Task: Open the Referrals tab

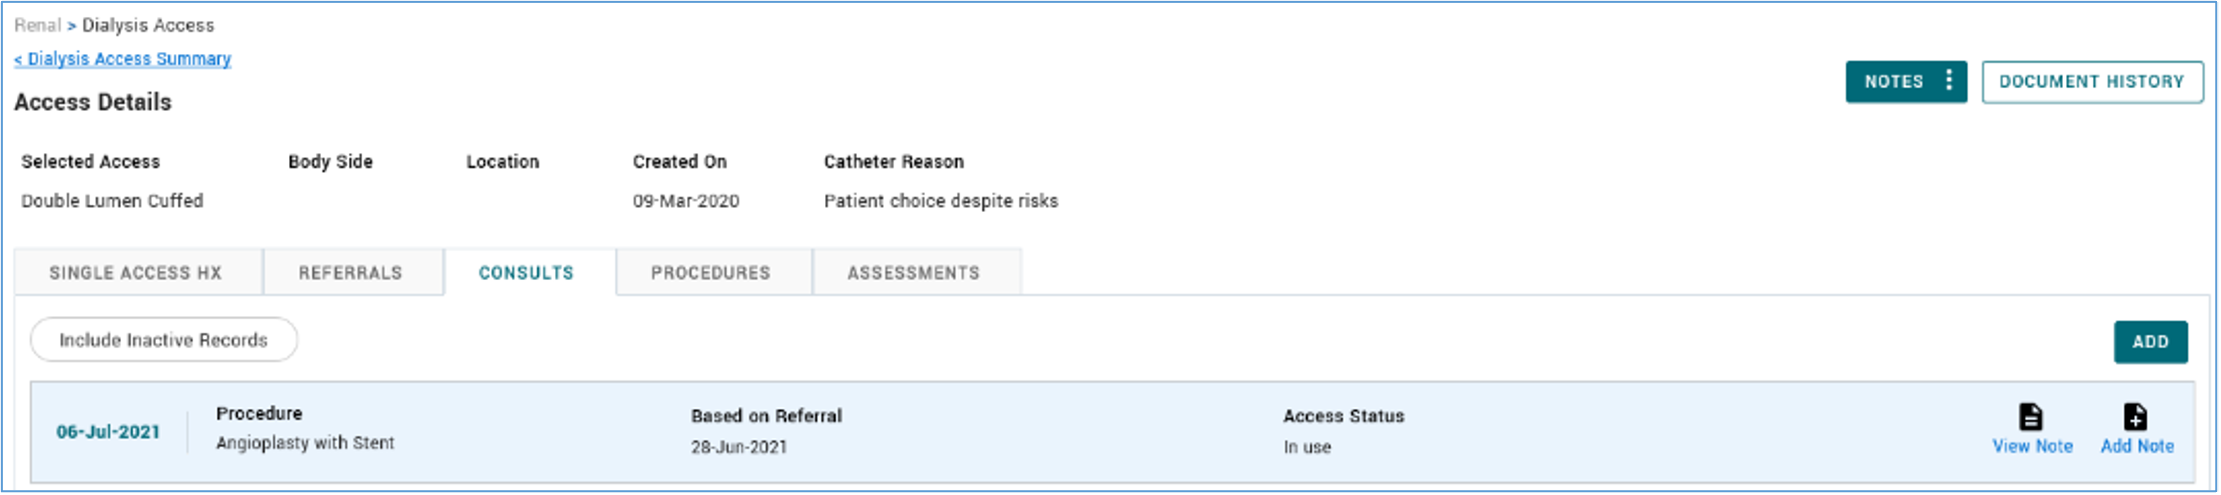Action: [x=351, y=273]
